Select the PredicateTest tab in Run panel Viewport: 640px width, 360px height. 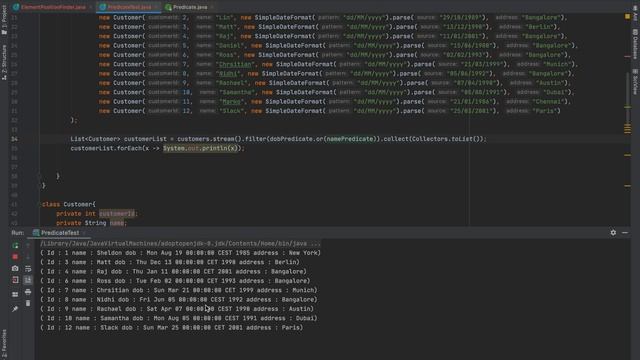[60, 233]
